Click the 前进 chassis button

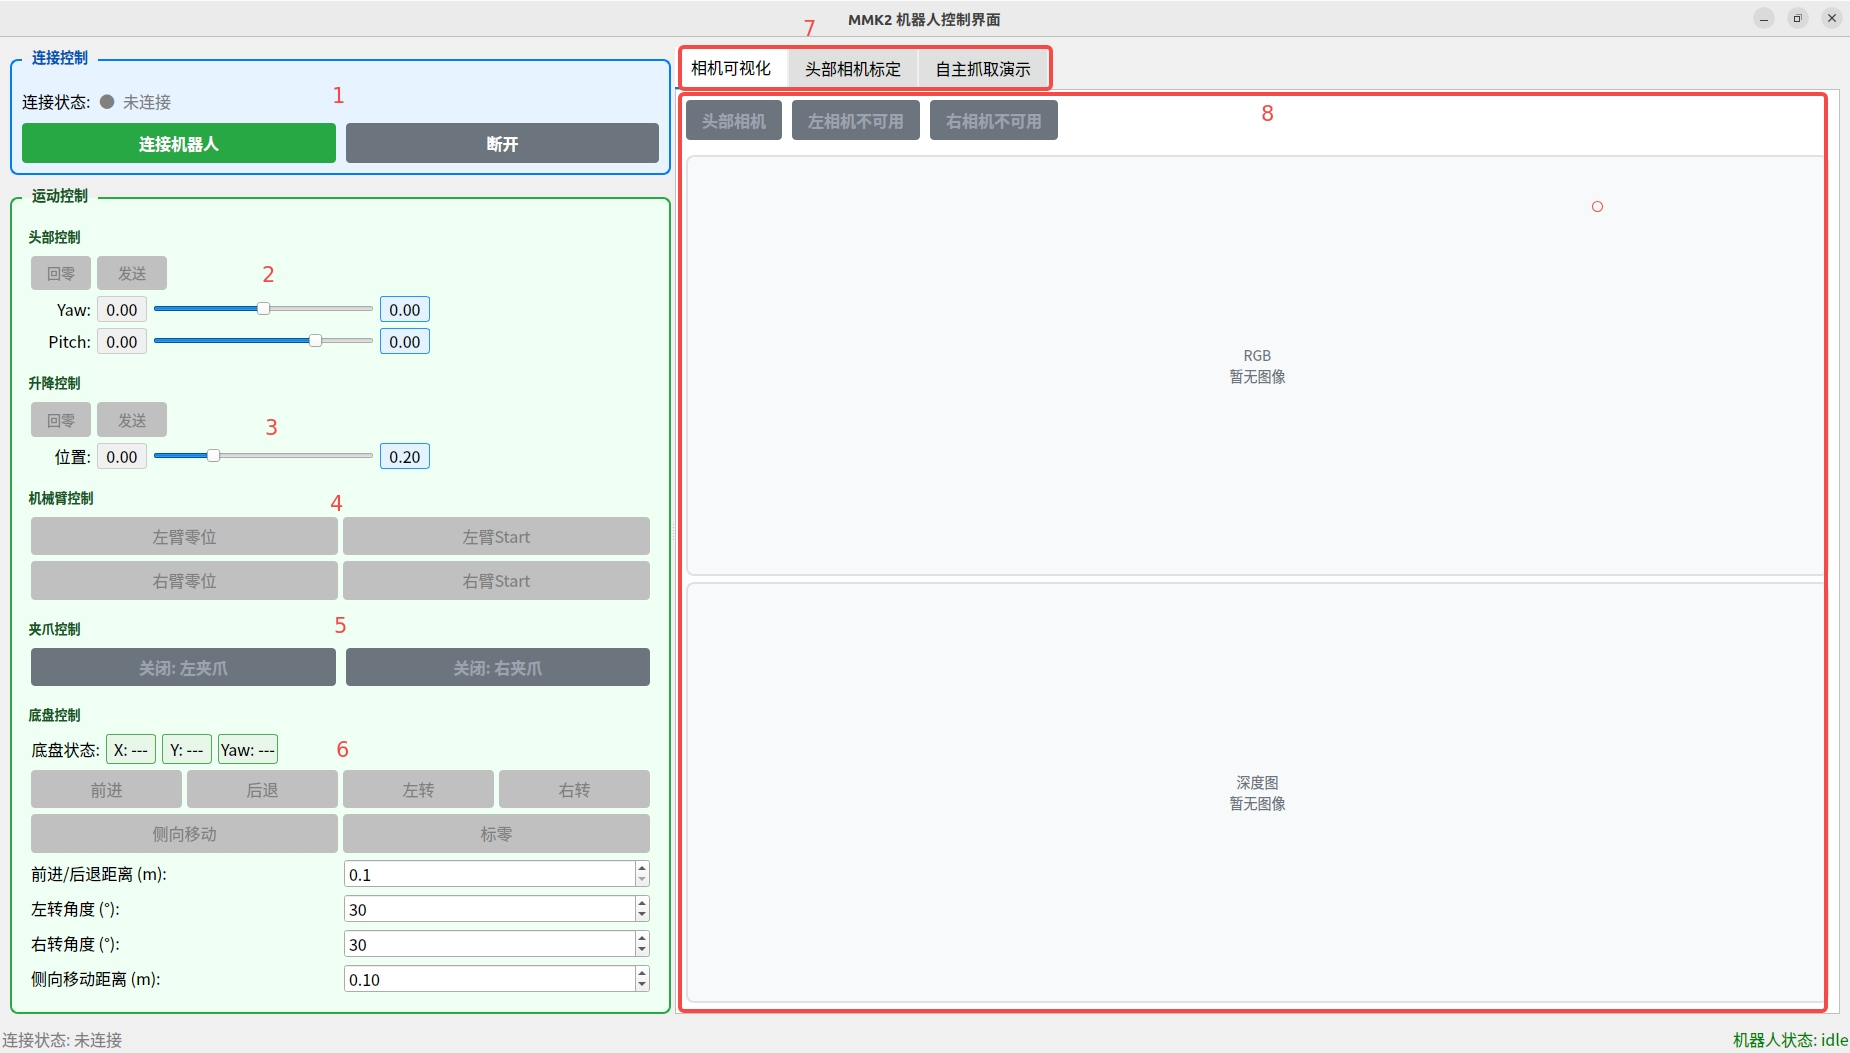(106, 790)
